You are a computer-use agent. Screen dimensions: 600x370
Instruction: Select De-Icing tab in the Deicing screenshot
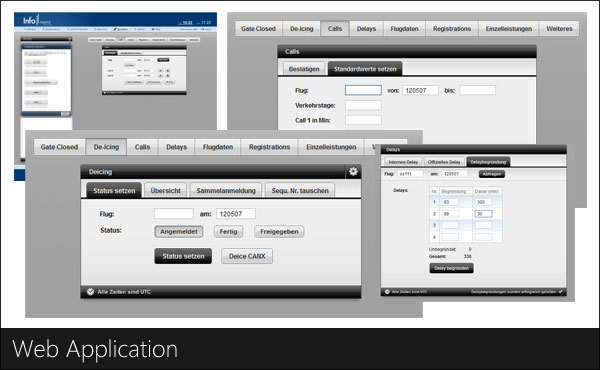[x=106, y=147]
